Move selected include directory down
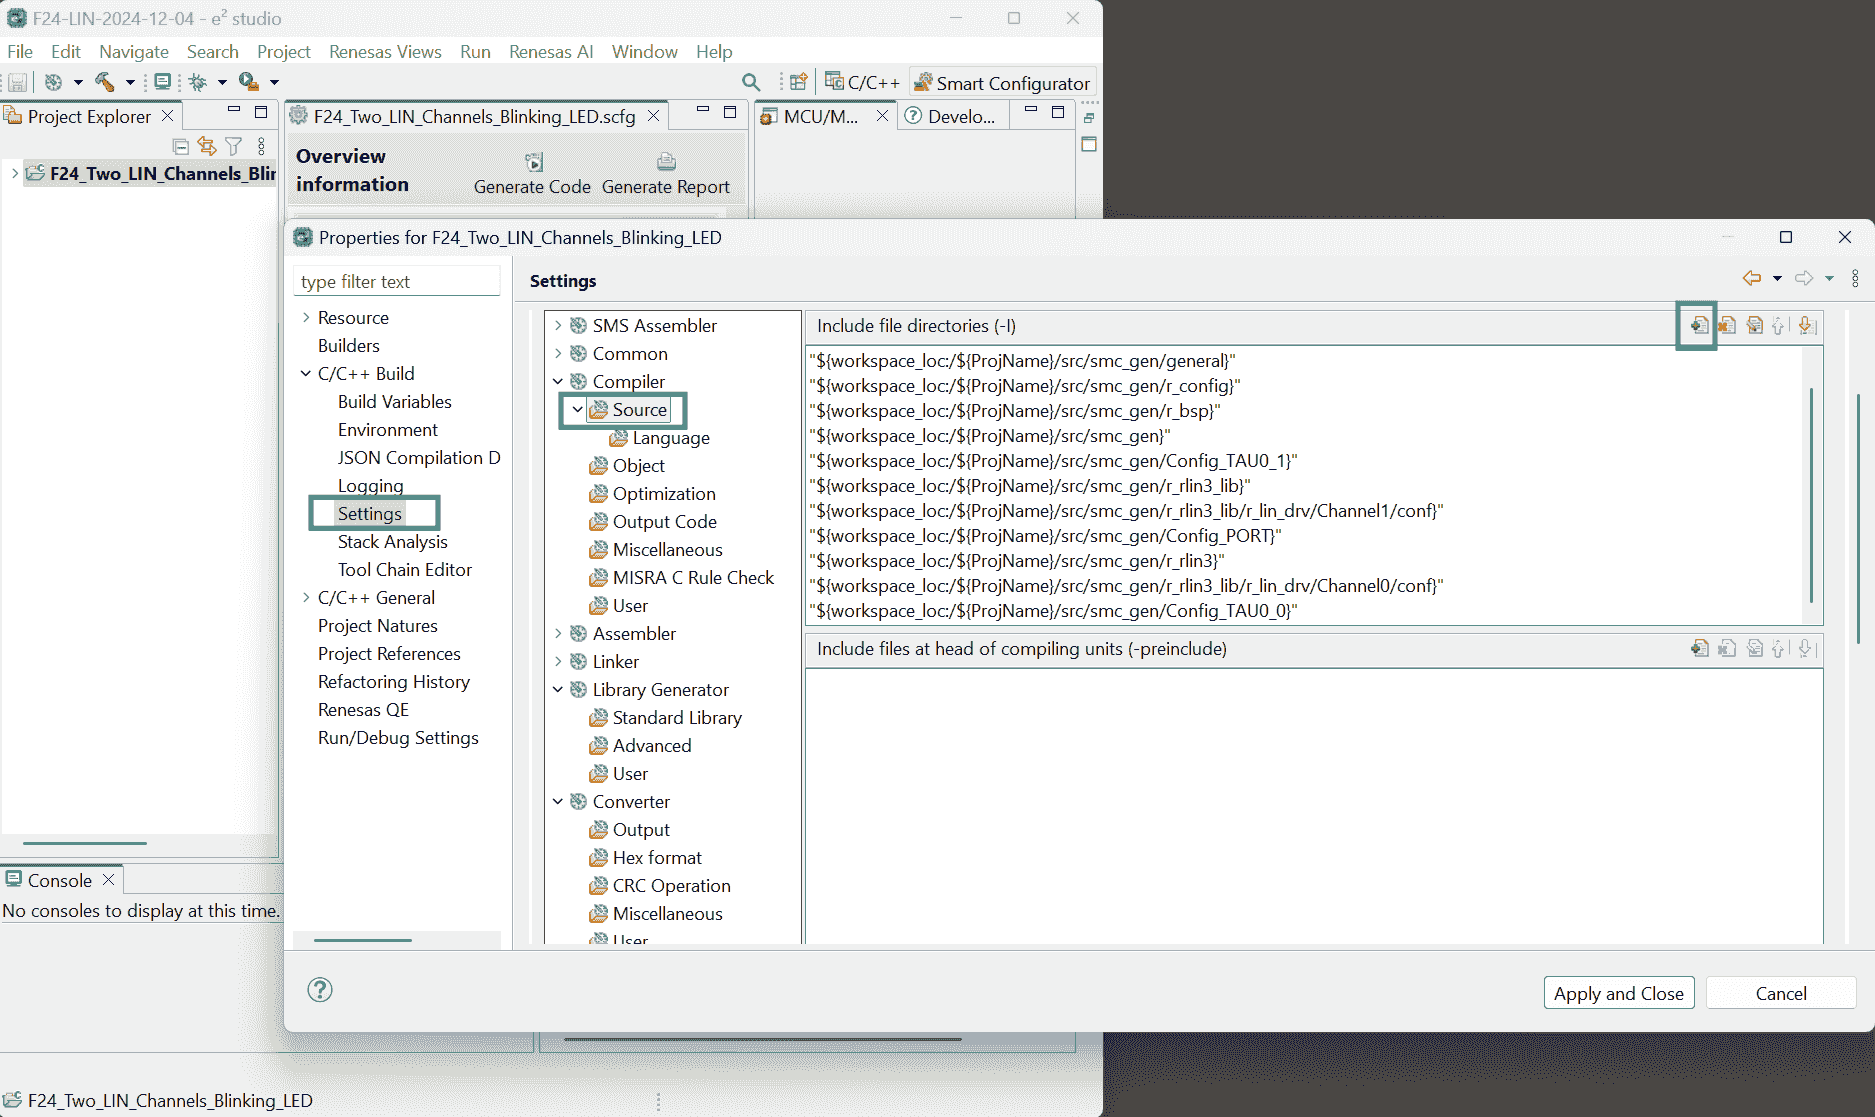 (1806, 326)
